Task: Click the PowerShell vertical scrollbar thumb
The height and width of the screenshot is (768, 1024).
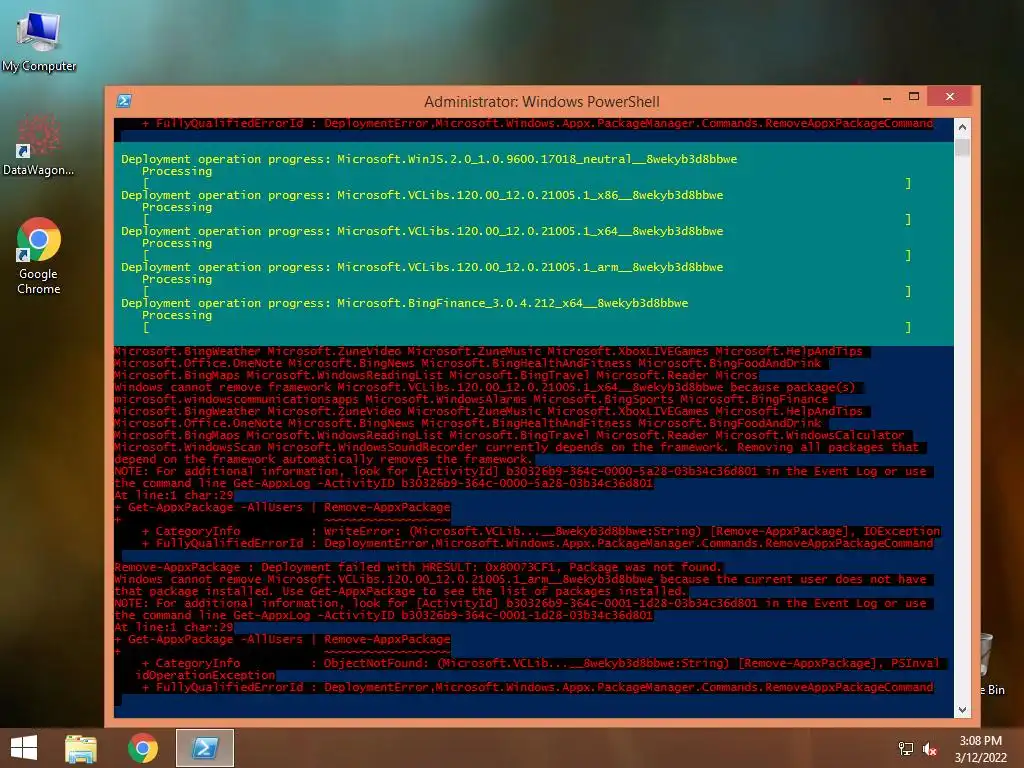Action: coord(962,147)
